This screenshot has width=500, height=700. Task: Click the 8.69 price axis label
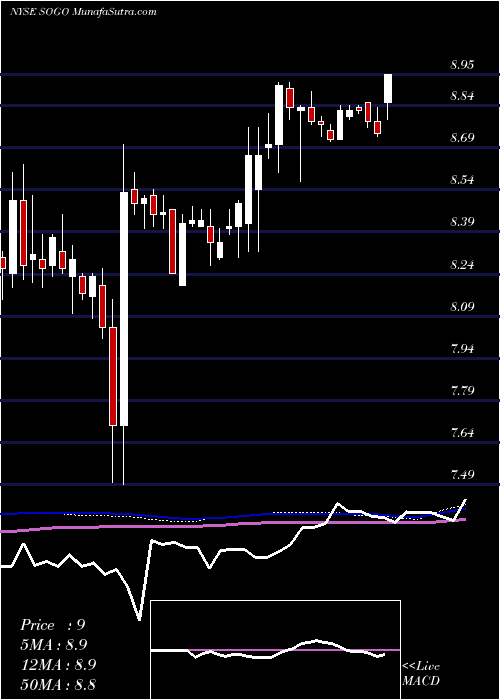coord(462,138)
